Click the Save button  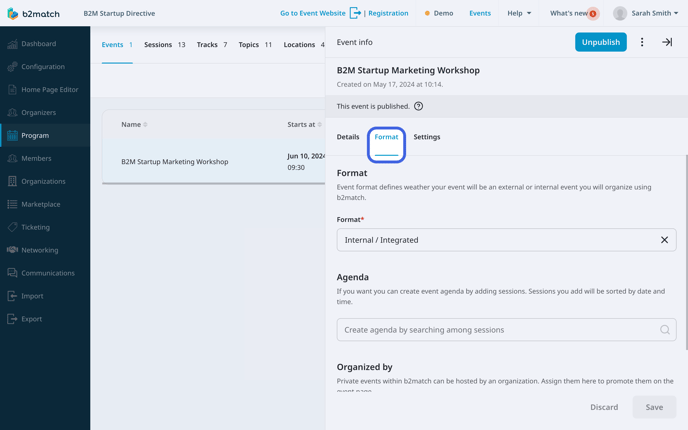[x=654, y=407]
